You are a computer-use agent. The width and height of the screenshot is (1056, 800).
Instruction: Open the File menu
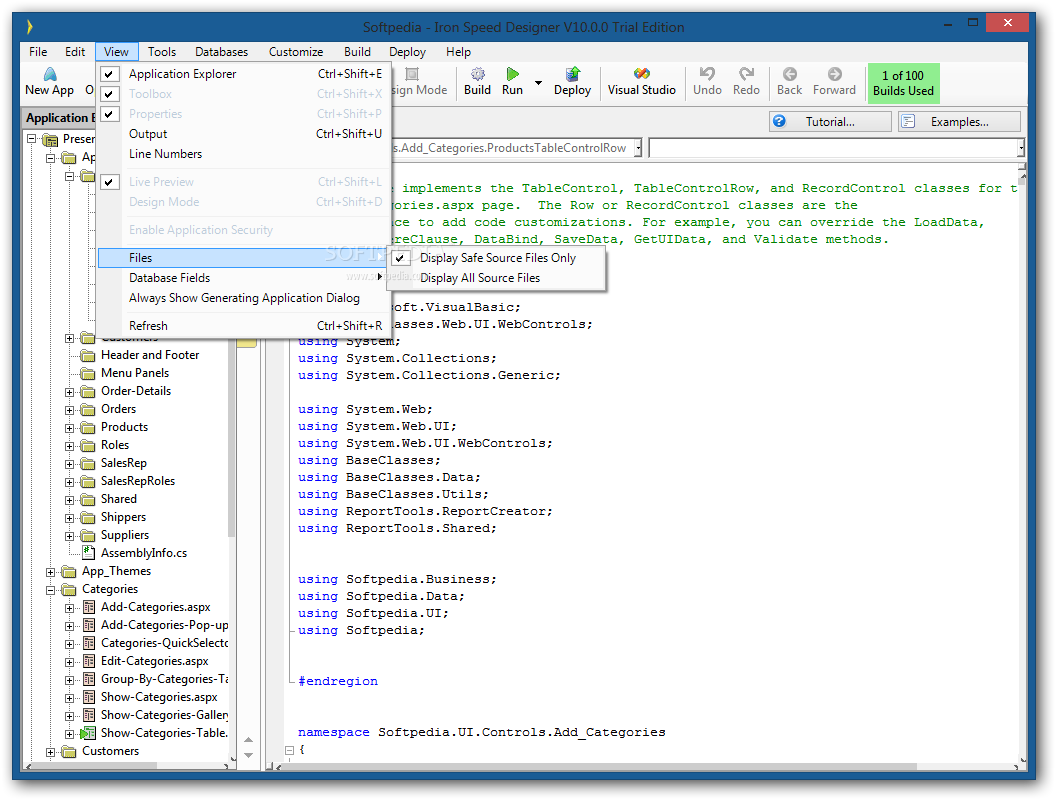pos(38,52)
